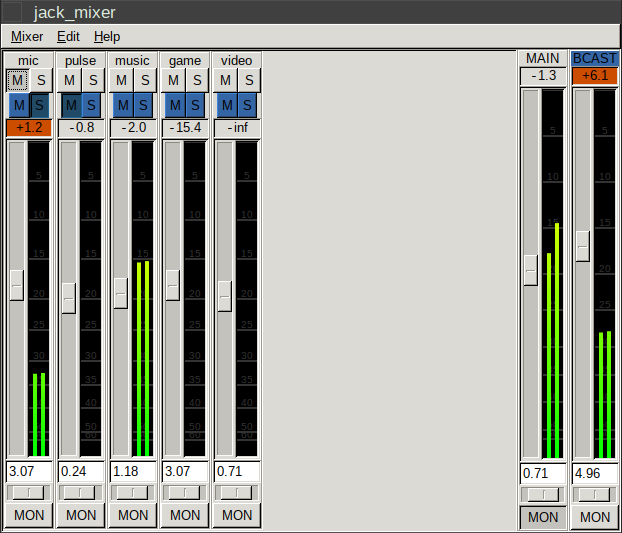622x533 pixels.
Task: Toggle solo (S) on mic channel
Action: (41, 81)
